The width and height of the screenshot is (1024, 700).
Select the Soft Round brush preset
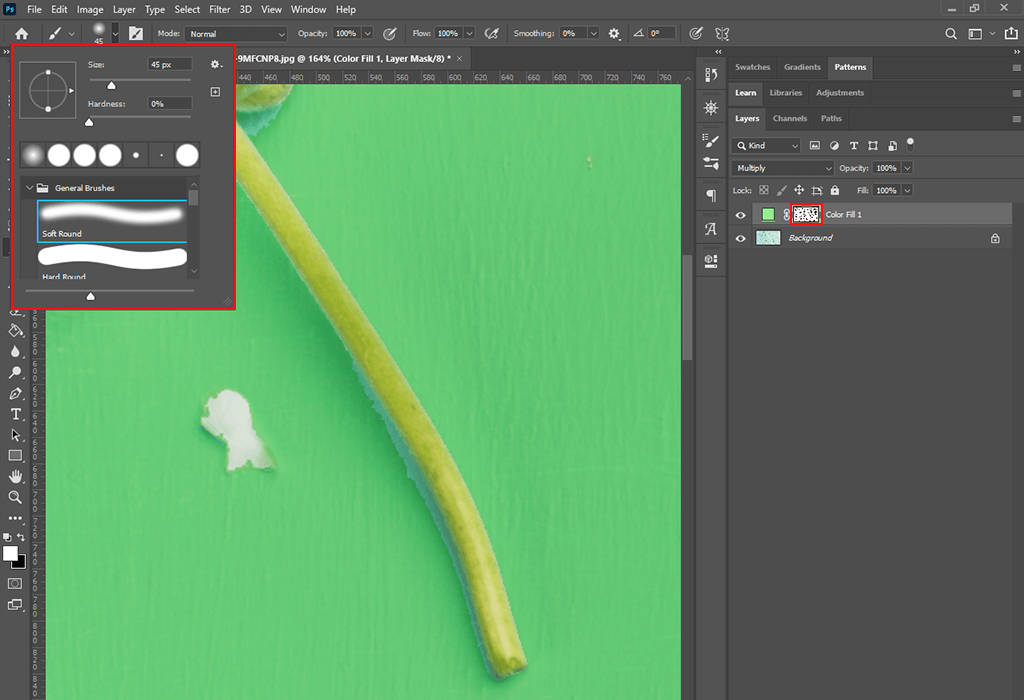click(111, 218)
